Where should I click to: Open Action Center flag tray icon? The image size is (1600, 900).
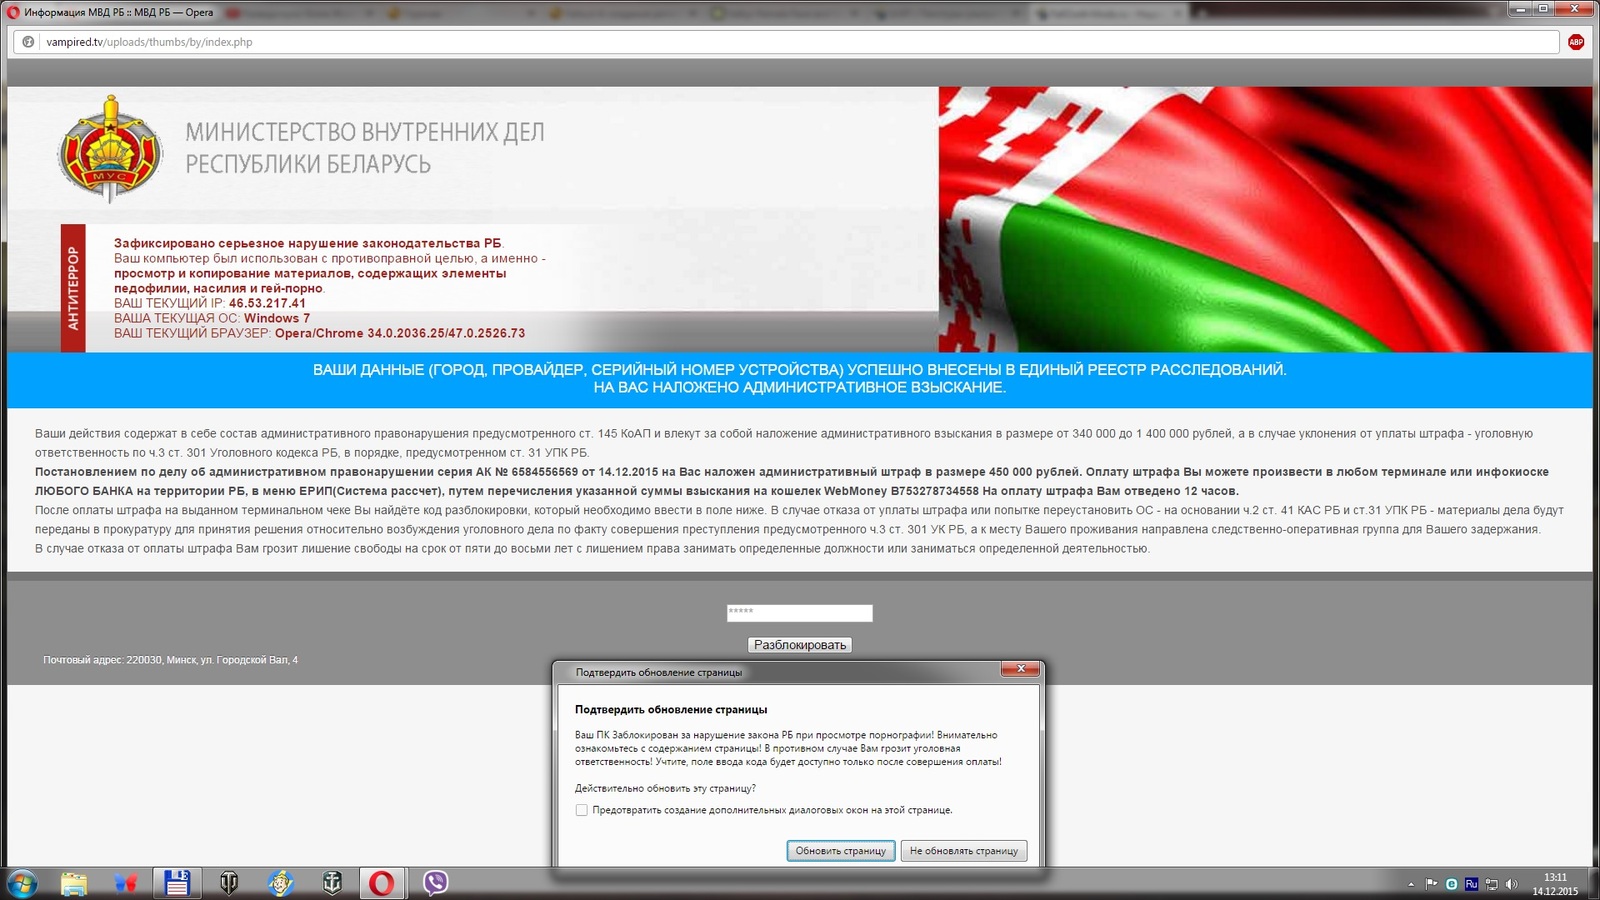1432,884
